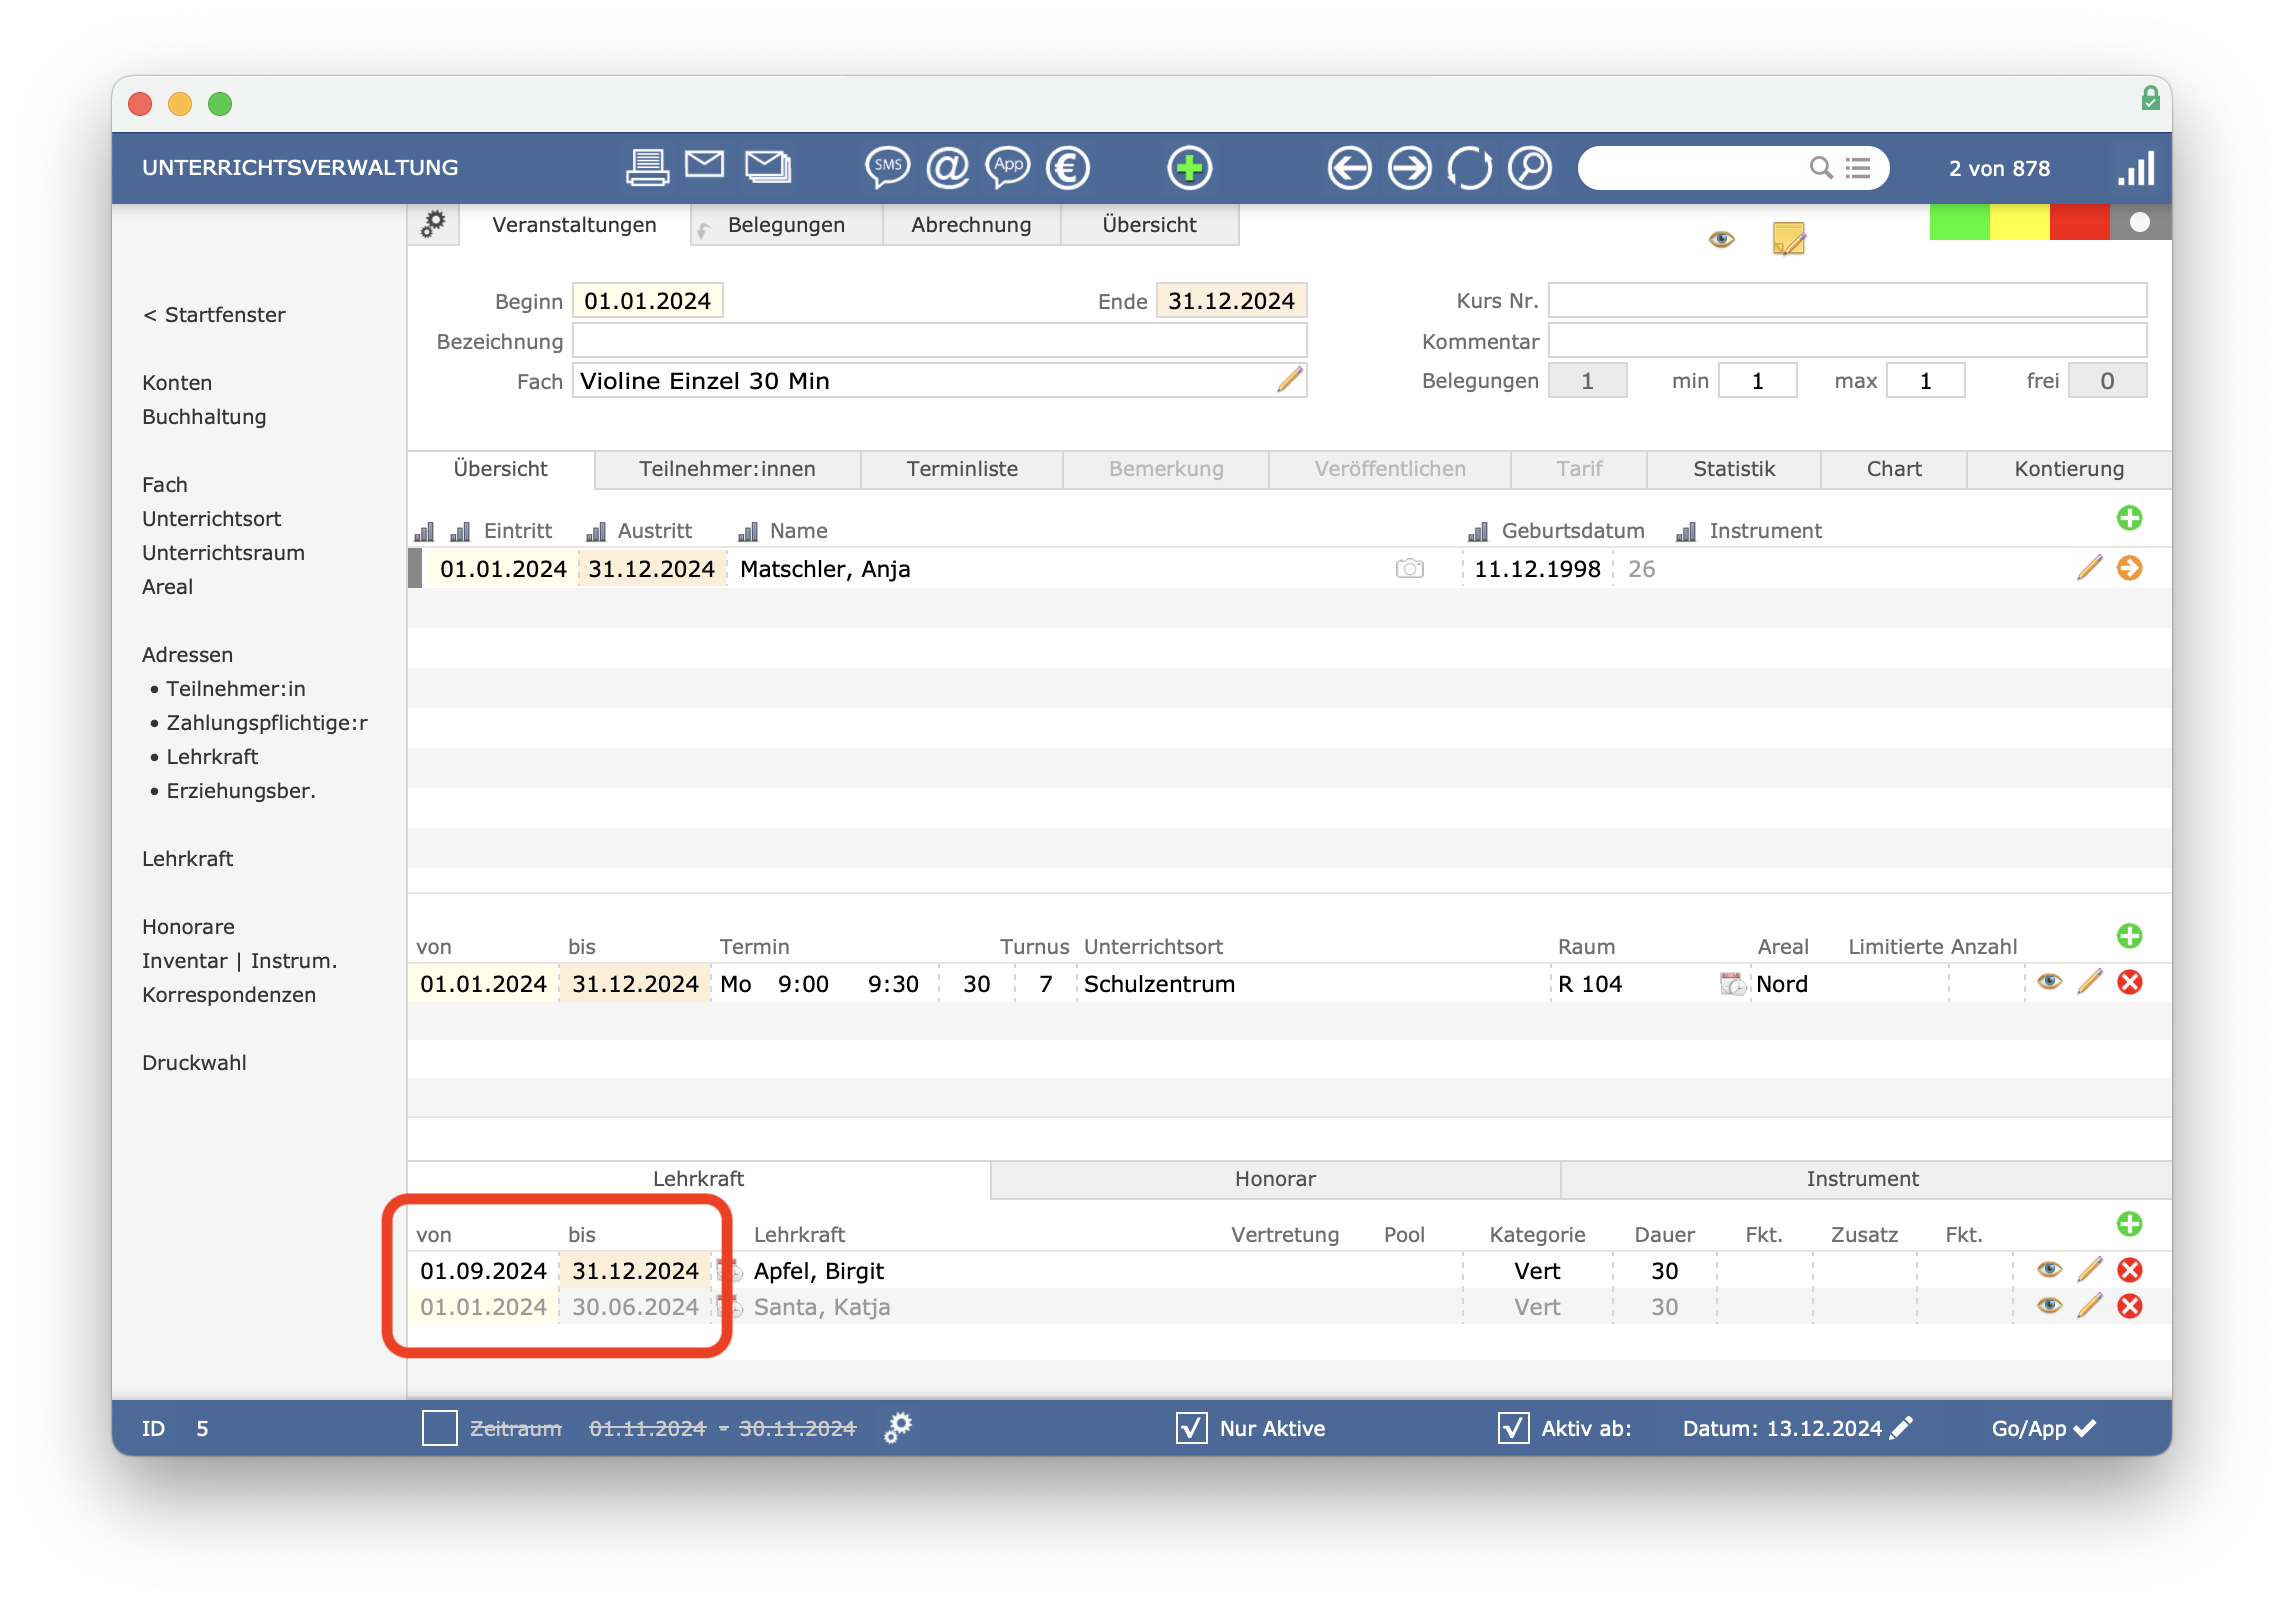Image resolution: width=2284 pixels, height=1604 pixels.
Task: Add new record with green plus toolbar icon
Action: [x=1189, y=167]
